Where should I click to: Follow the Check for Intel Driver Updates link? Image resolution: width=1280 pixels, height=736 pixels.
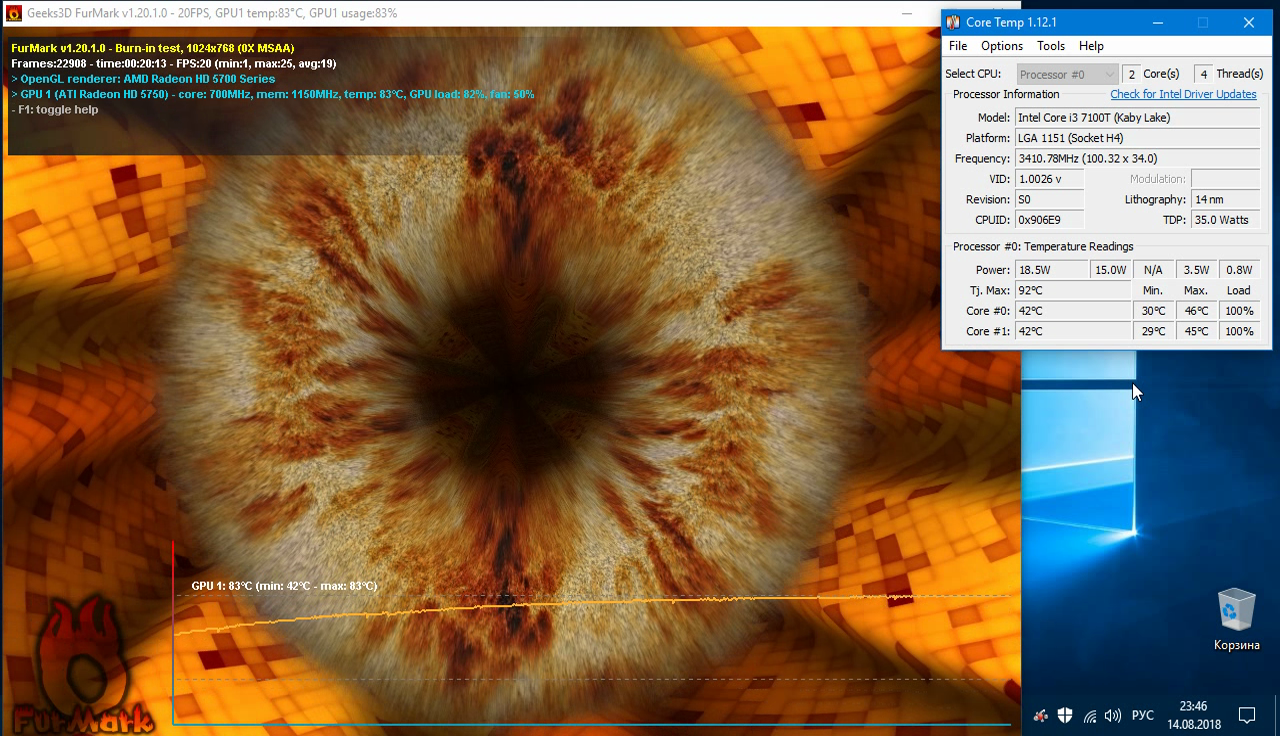(1183, 94)
